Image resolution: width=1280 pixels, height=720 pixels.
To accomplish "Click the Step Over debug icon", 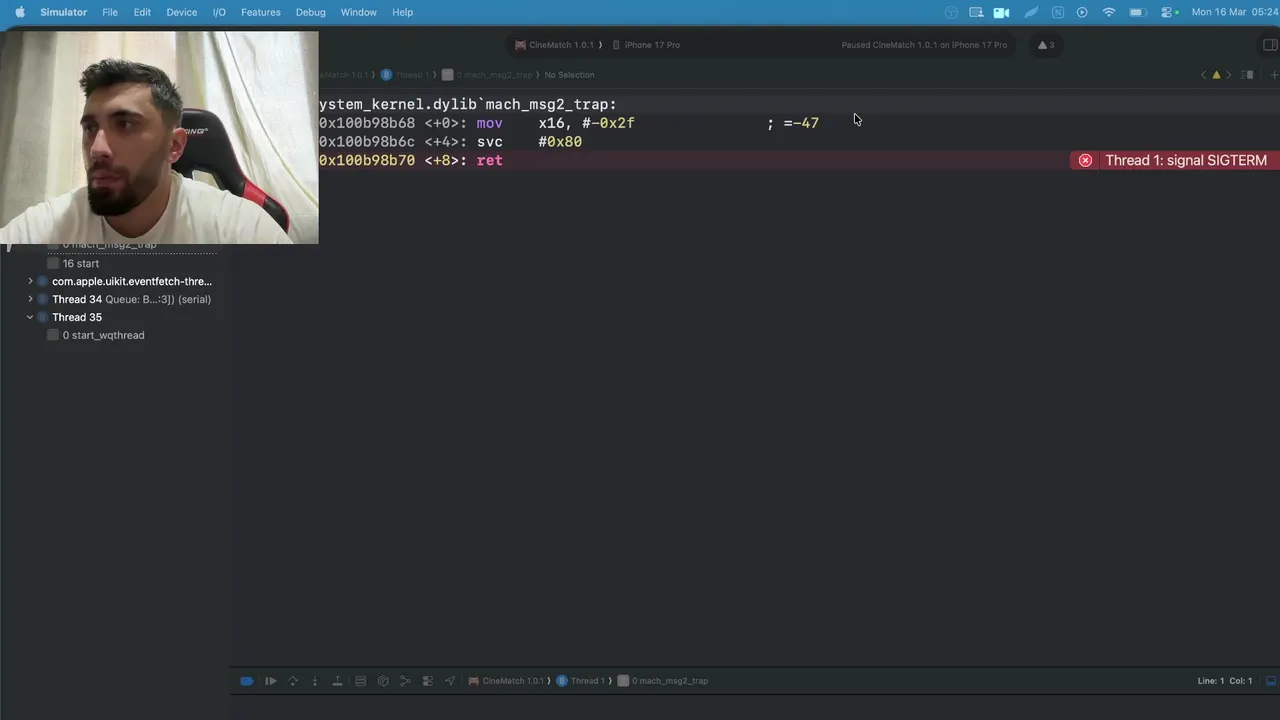I will (293, 681).
